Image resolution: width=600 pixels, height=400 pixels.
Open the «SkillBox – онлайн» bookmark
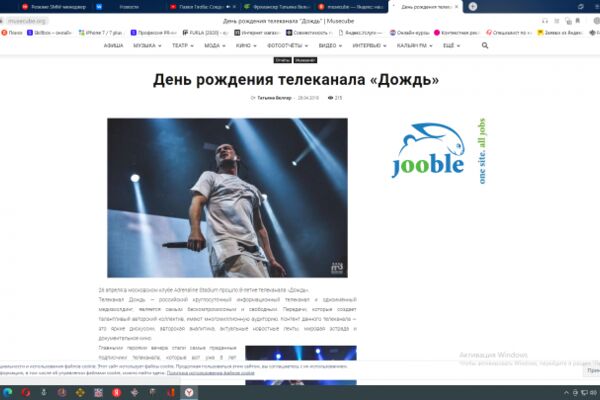(x=49, y=33)
